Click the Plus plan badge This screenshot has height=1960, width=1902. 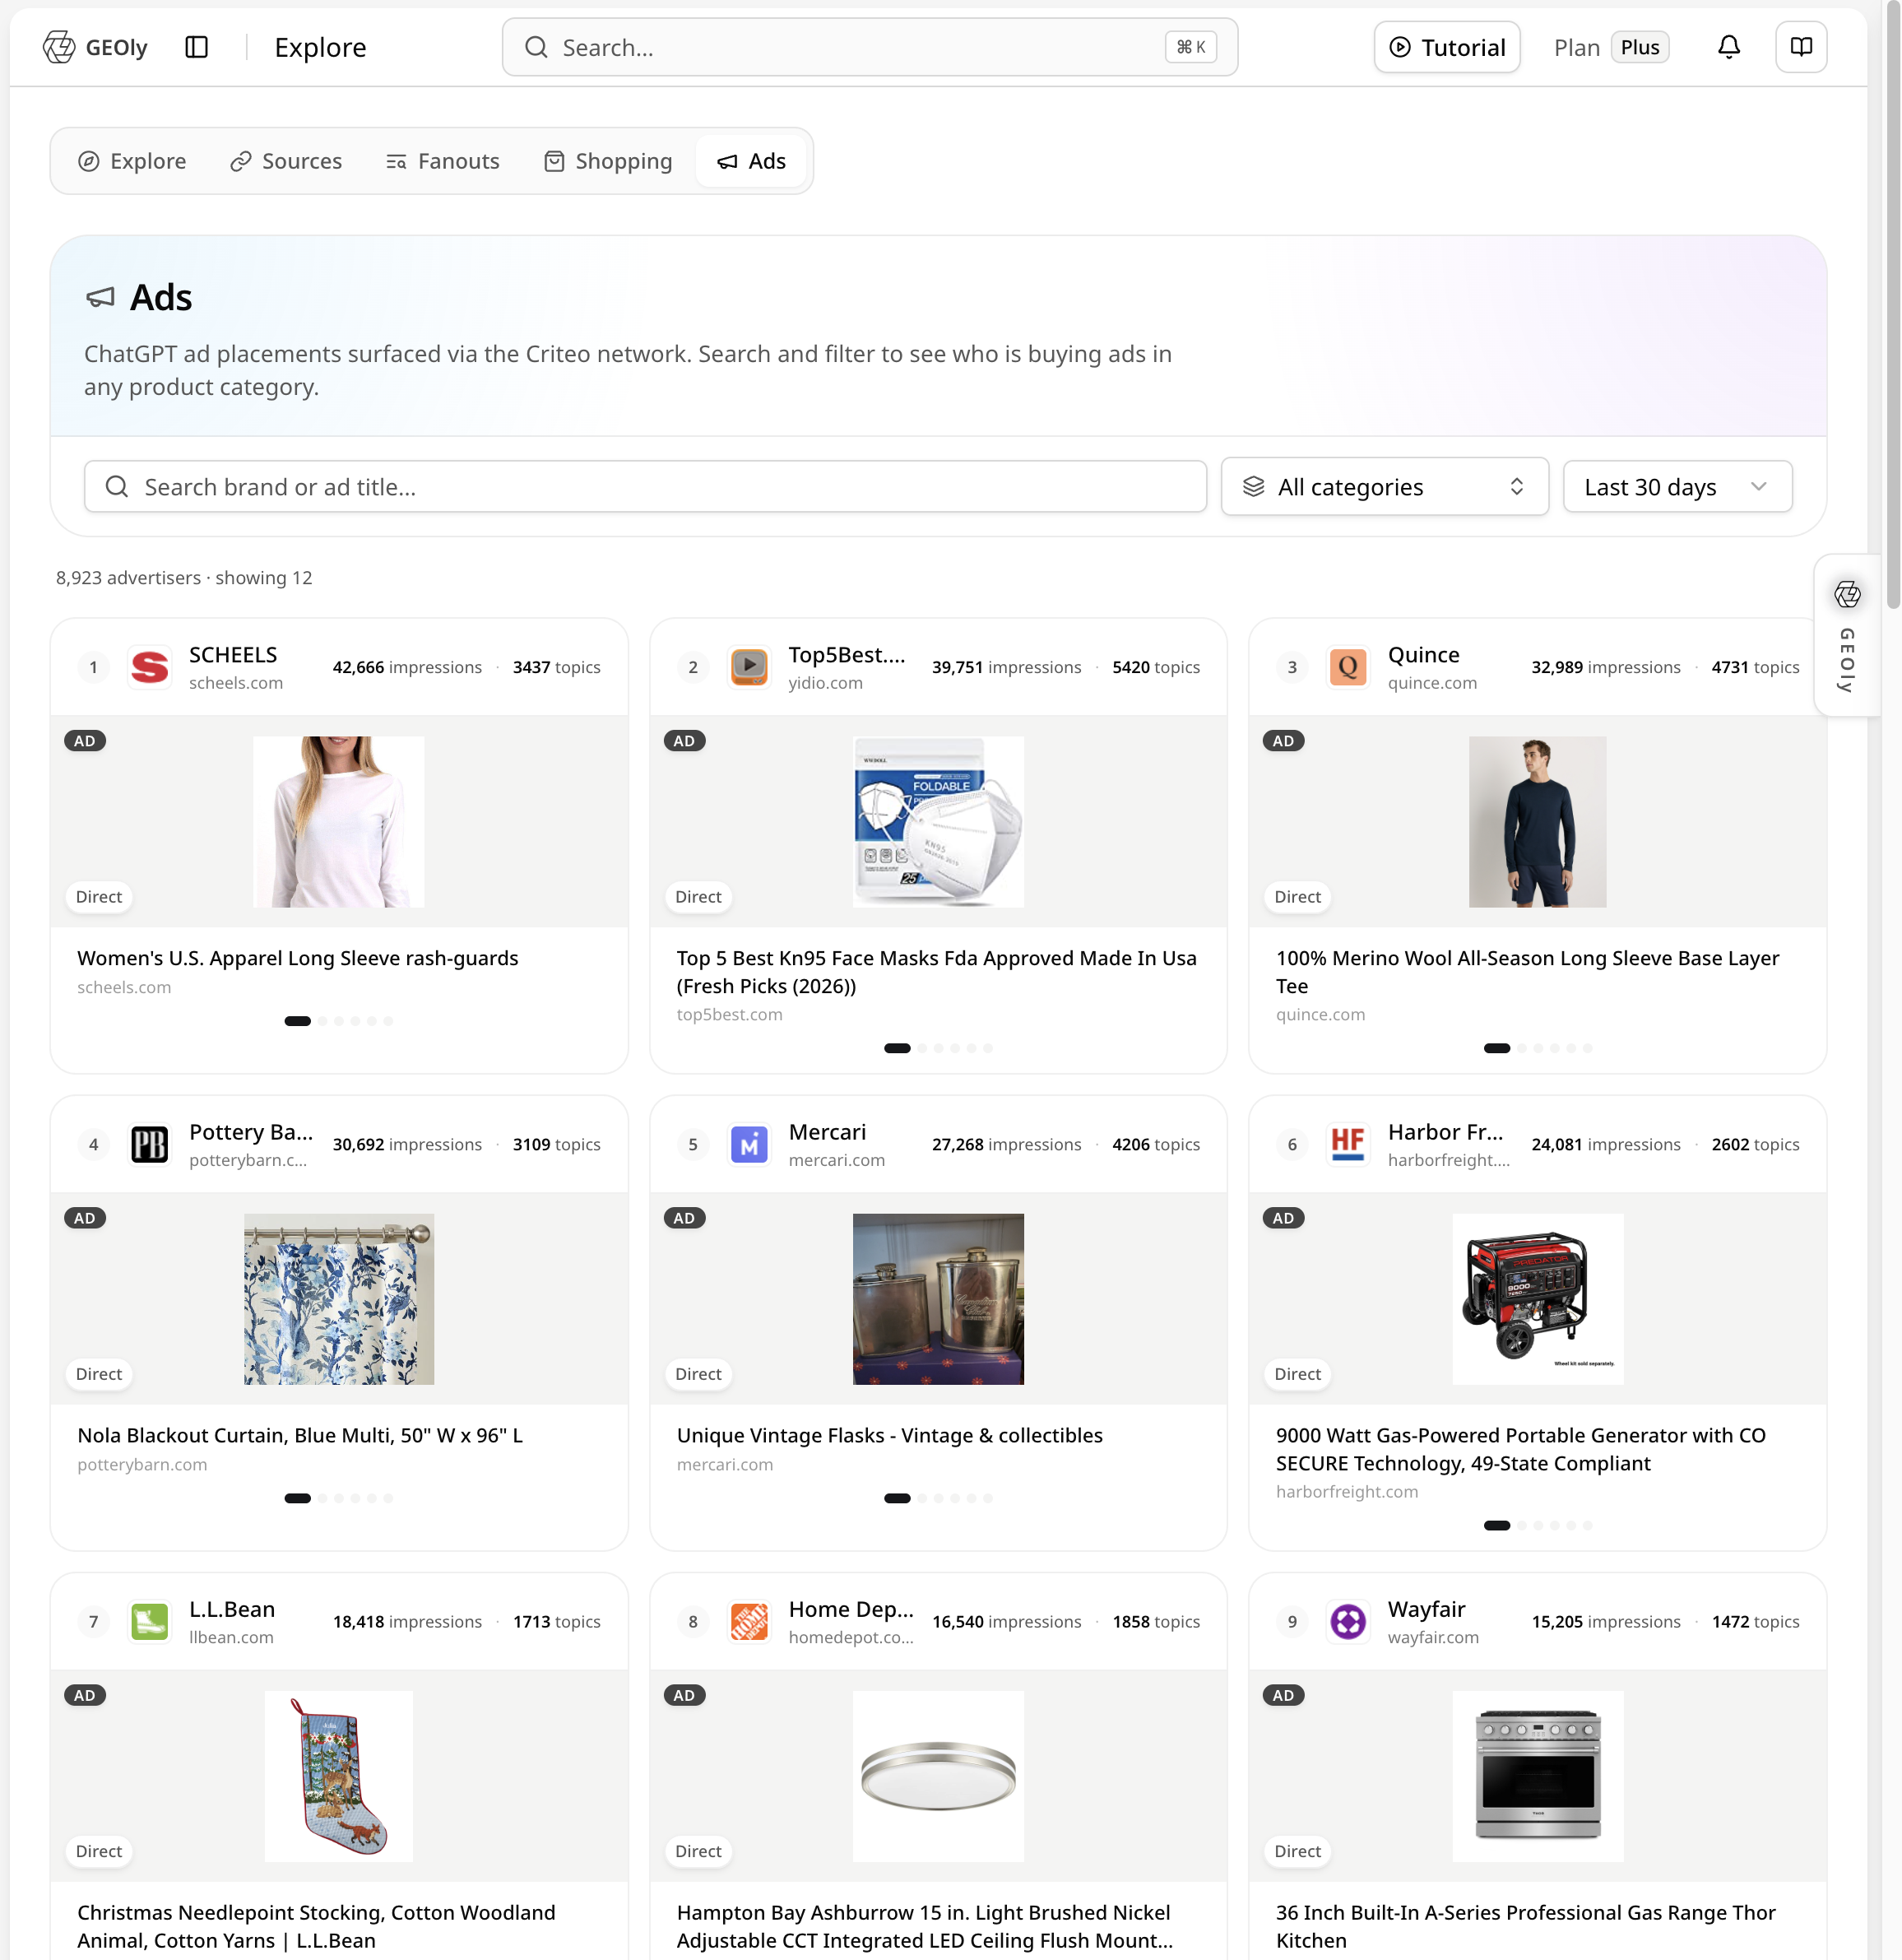point(1639,47)
